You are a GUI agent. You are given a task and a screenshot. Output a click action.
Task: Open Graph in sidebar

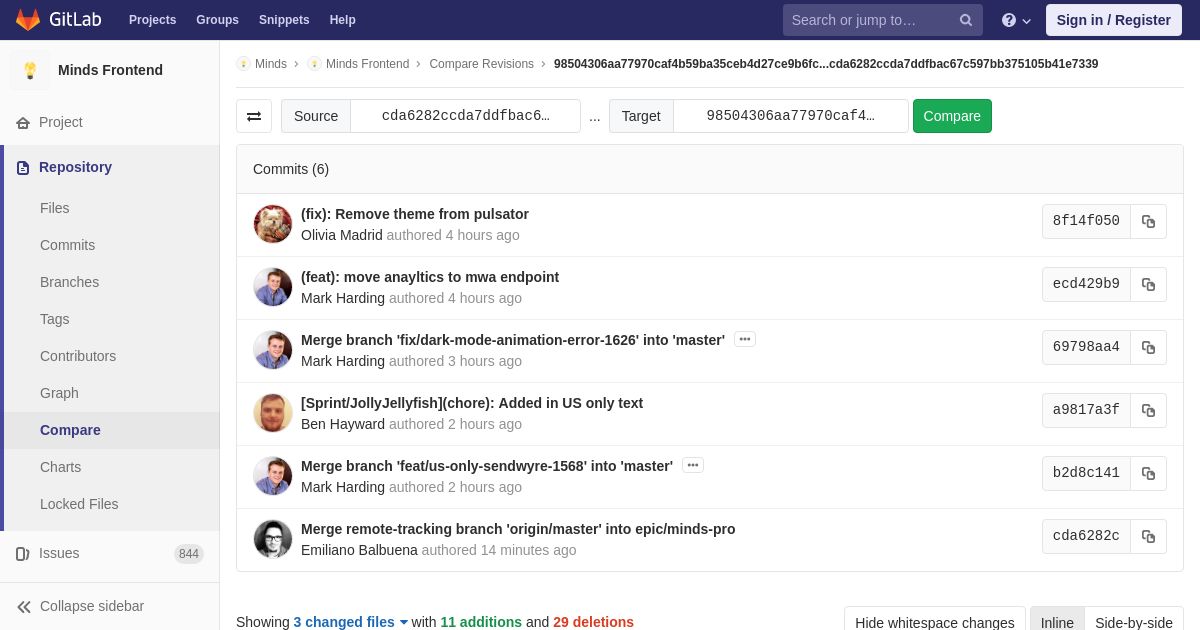[59, 393]
